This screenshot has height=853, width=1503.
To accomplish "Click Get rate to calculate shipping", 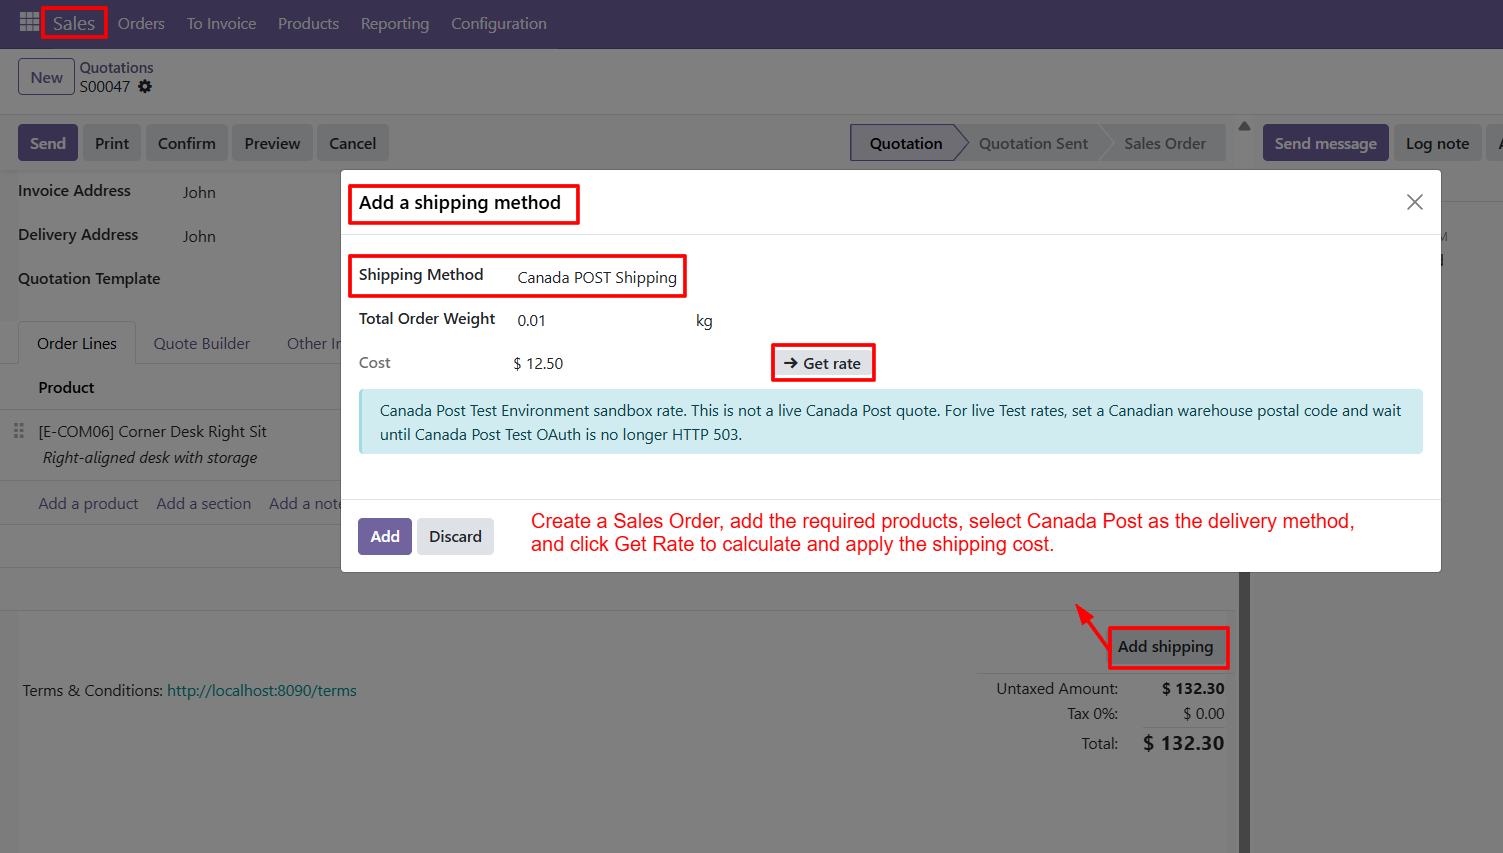I will click(x=823, y=363).
